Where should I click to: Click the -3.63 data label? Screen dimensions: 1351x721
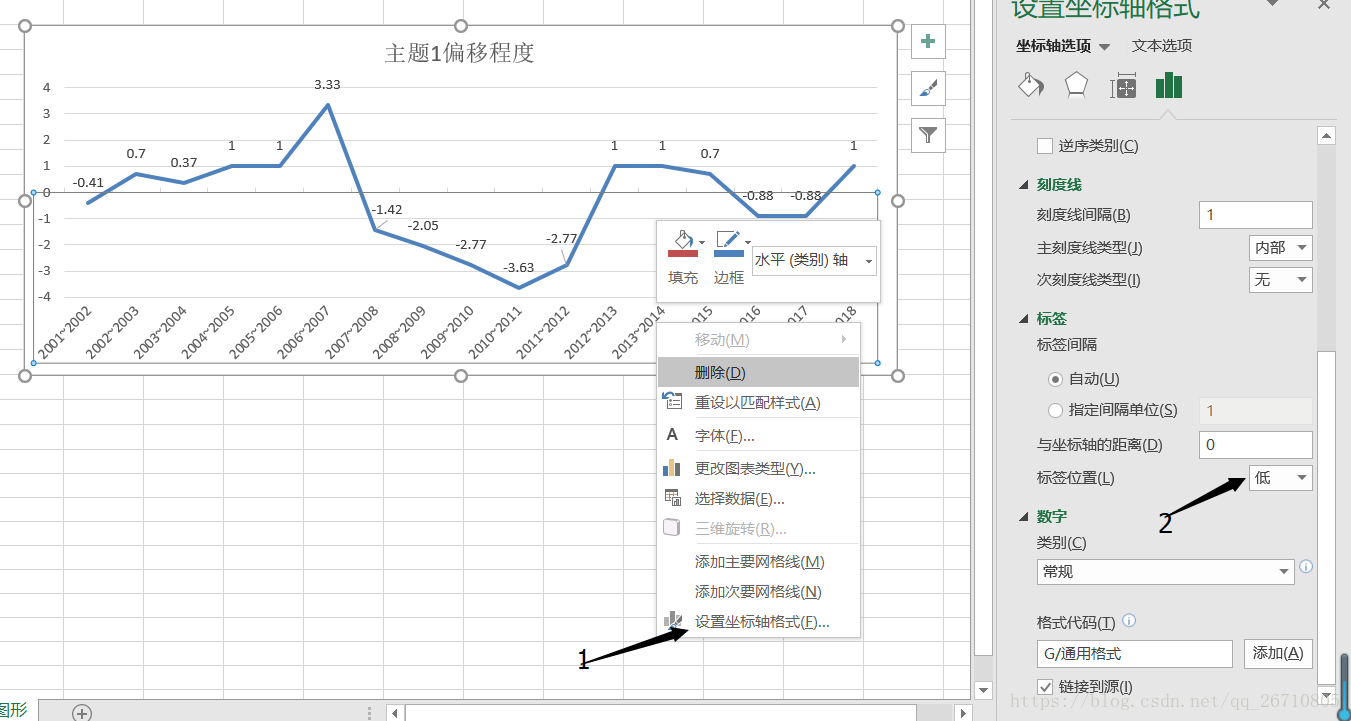518,268
